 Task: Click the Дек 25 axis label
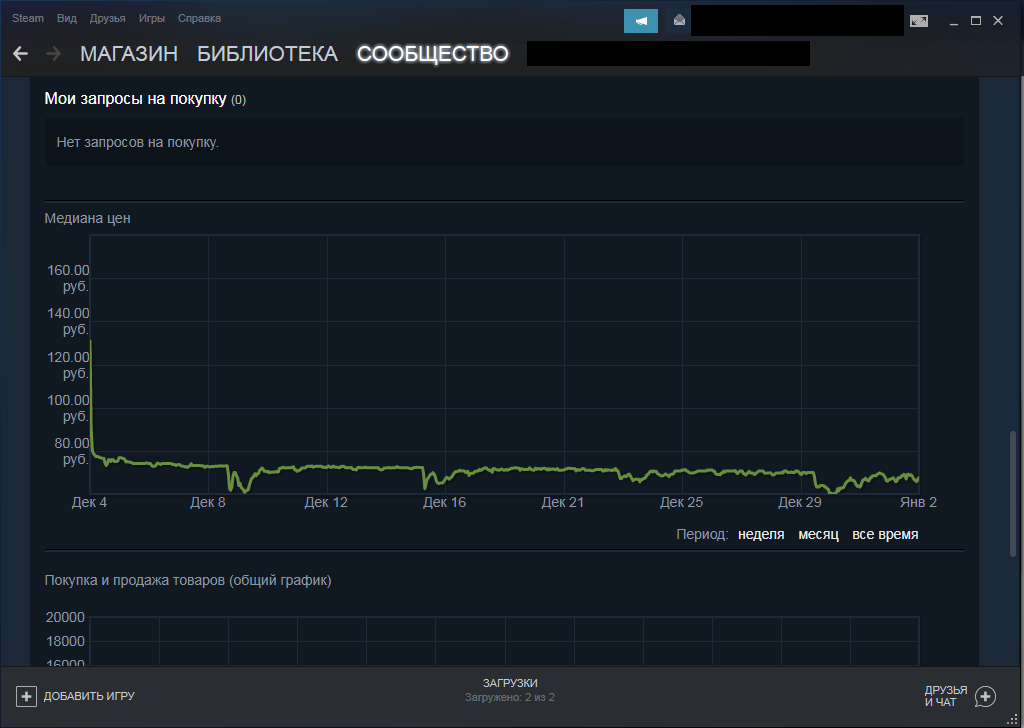tap(681, 502)
